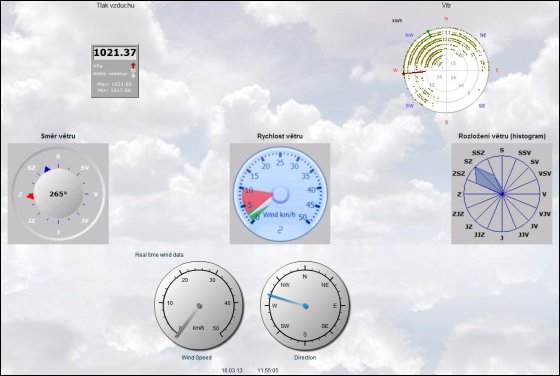This screenshot has width=560, height=376.
Task: Click the Rozložení větru (histogram) title
Action: (x=502, y=136)
